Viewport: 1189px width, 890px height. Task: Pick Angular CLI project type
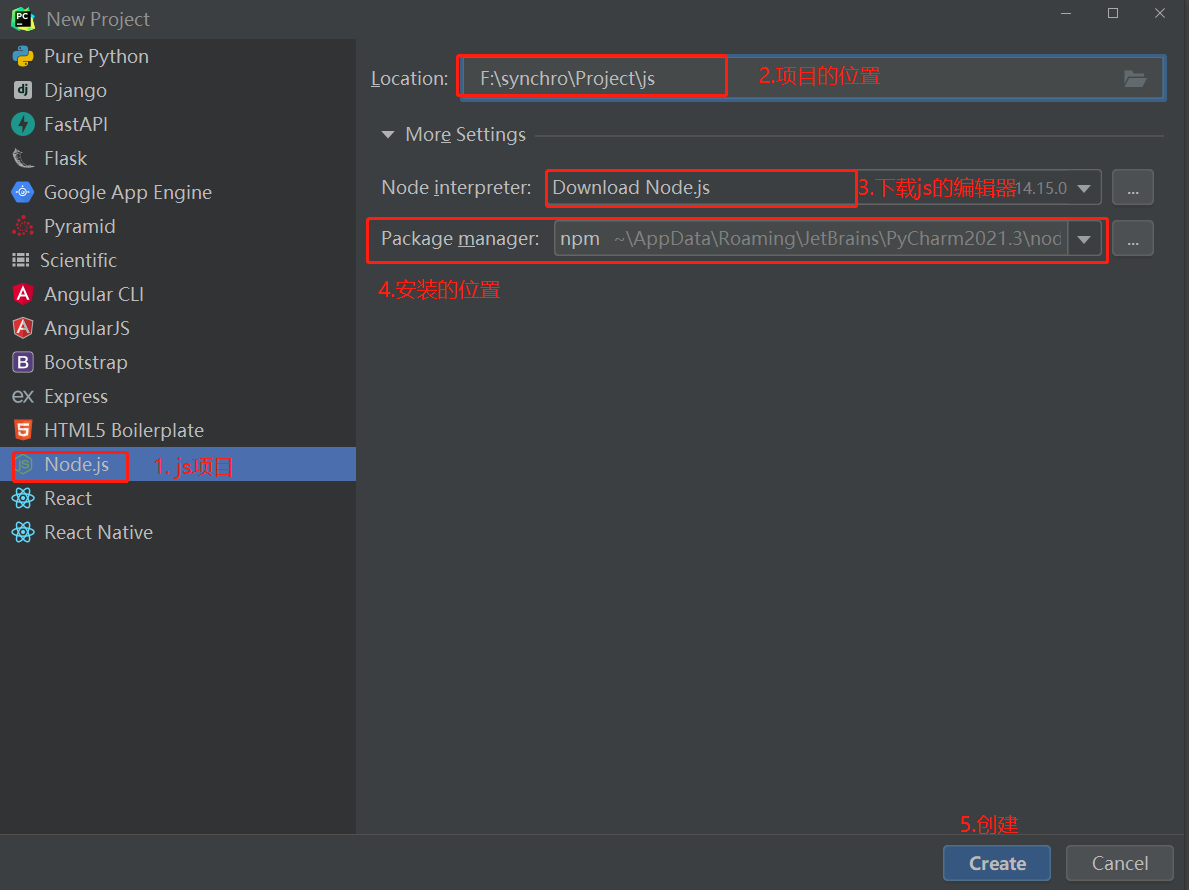coord(177,294)
